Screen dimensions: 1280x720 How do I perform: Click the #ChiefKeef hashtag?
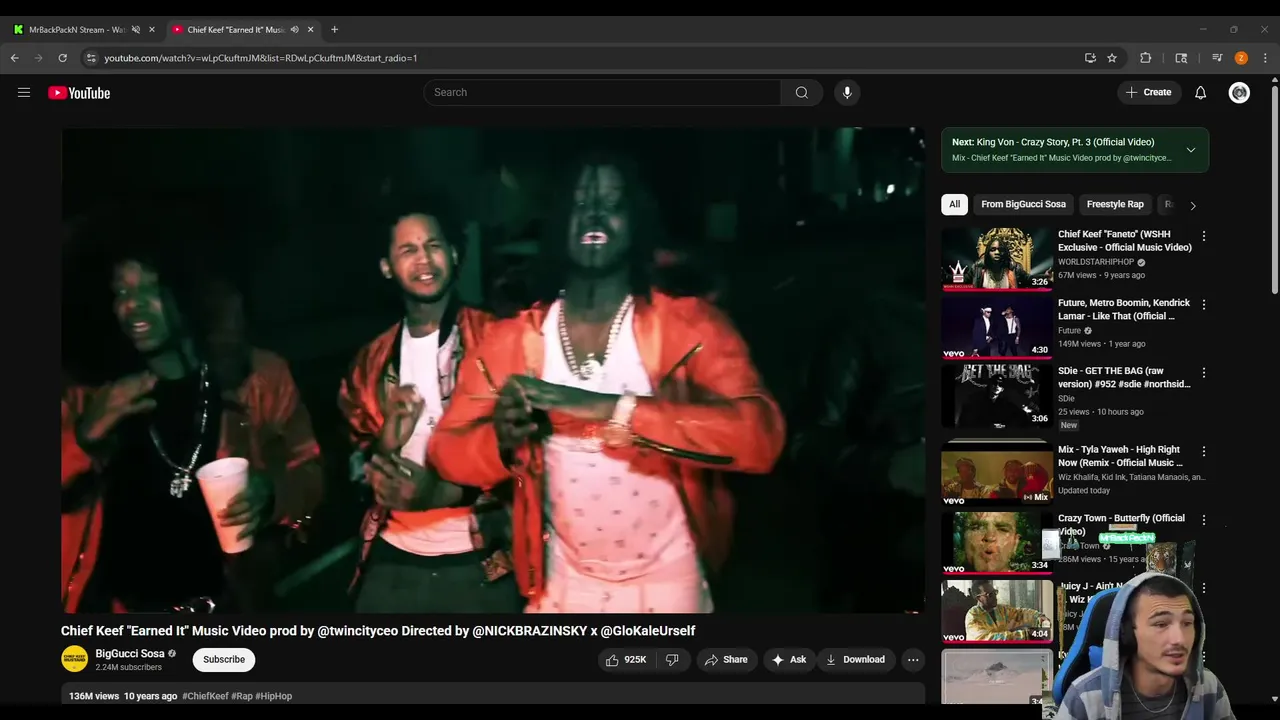tap(205, 696)
